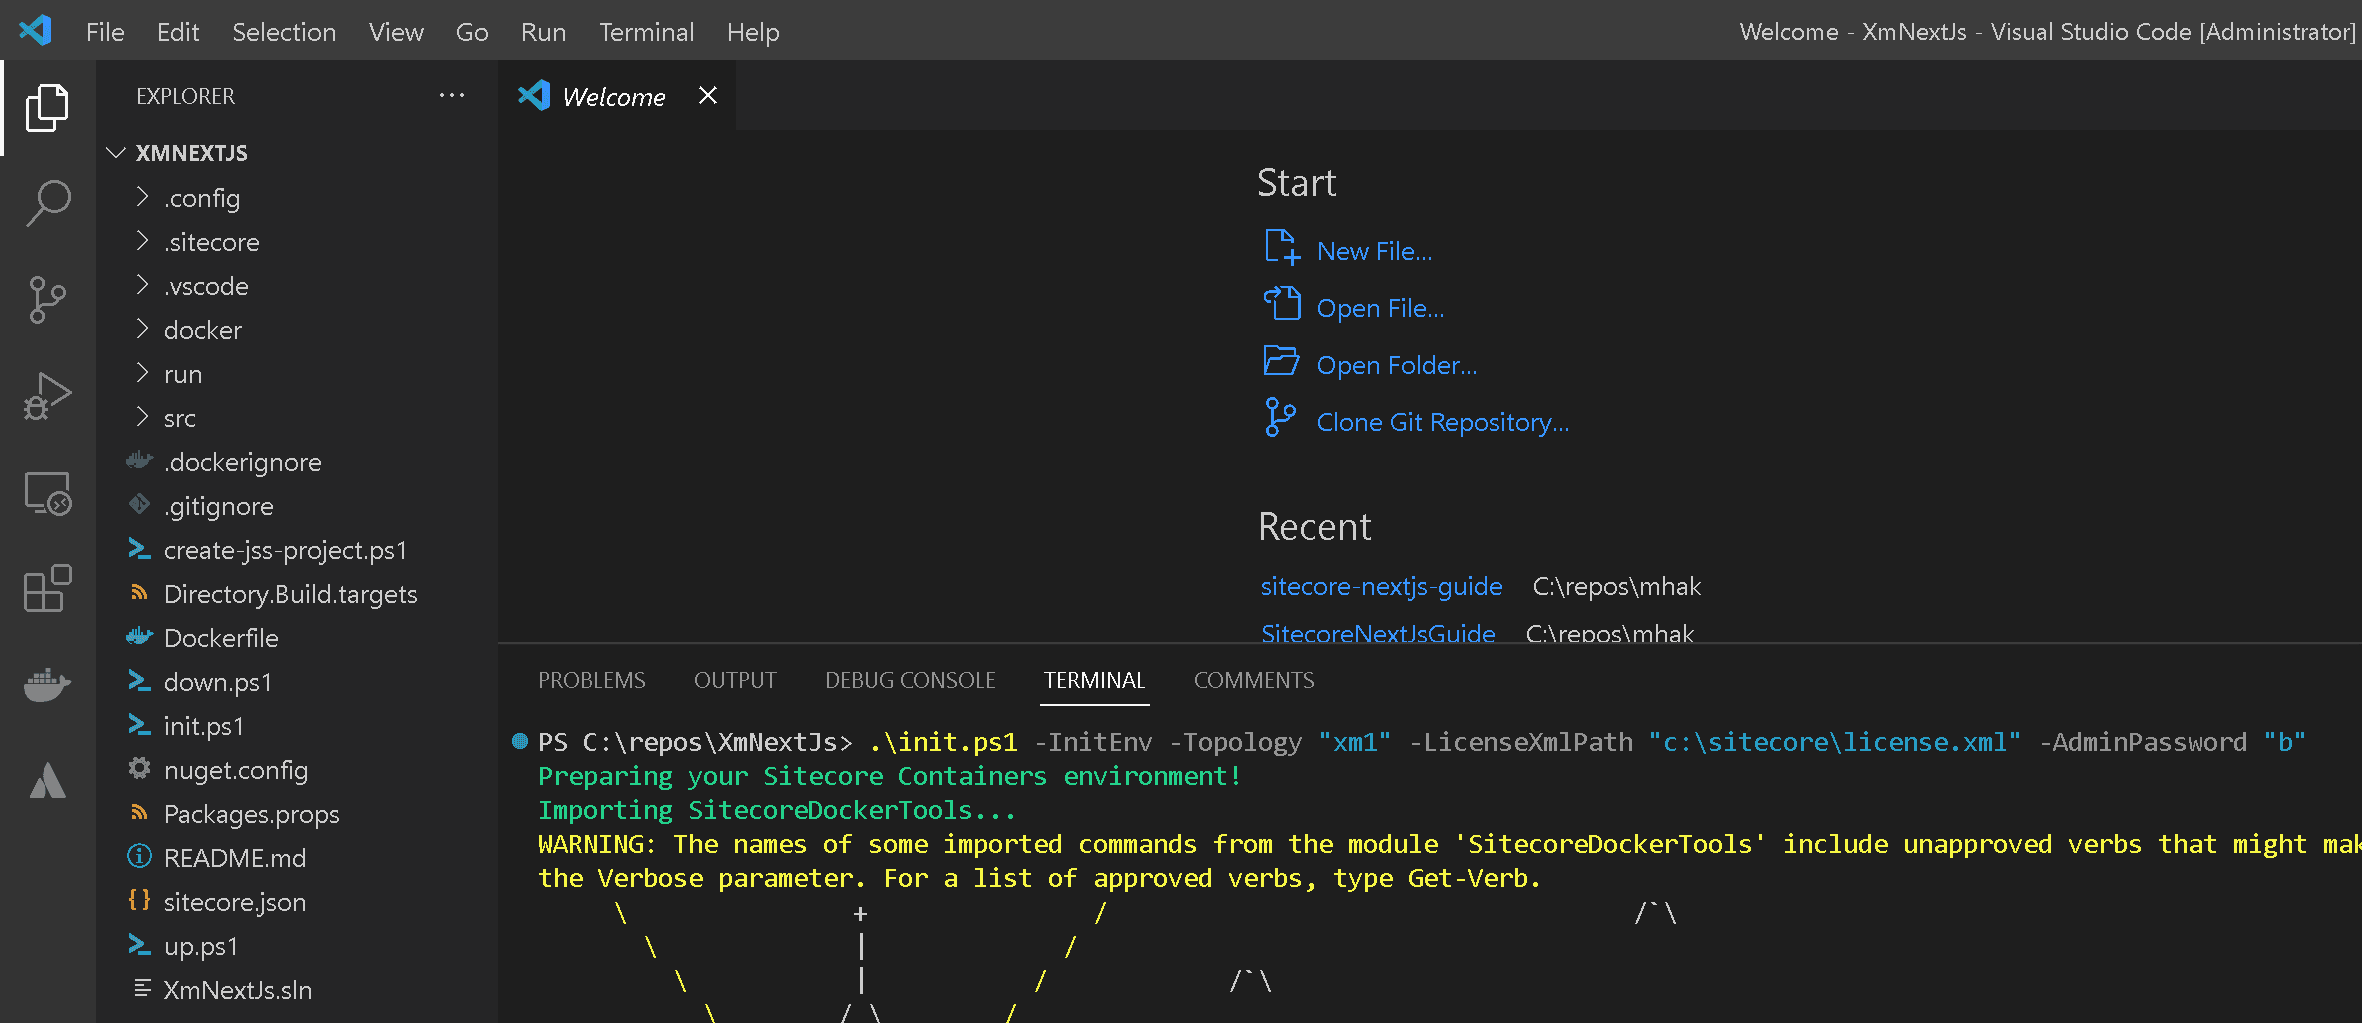Open the Docker view icon
The width and height of the screenshot is (2362, 1023).
point(47,685)
